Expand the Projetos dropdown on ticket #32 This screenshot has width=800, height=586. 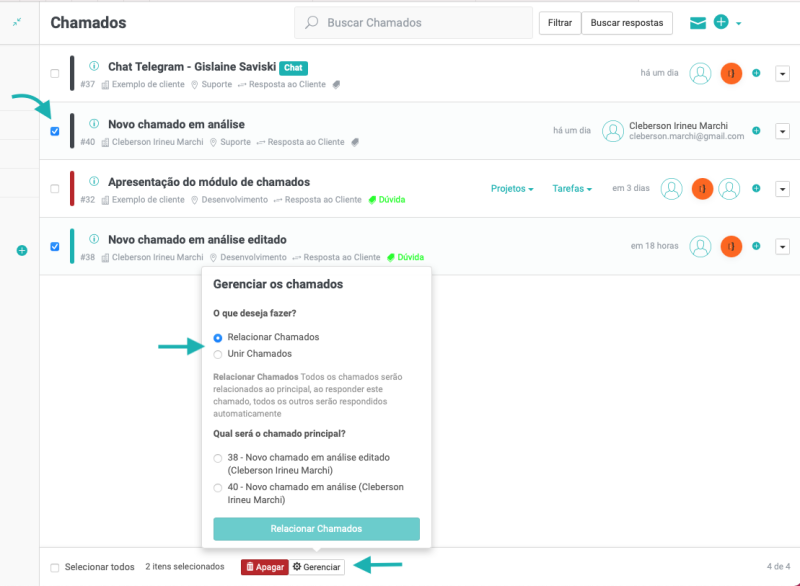(512, 189)
